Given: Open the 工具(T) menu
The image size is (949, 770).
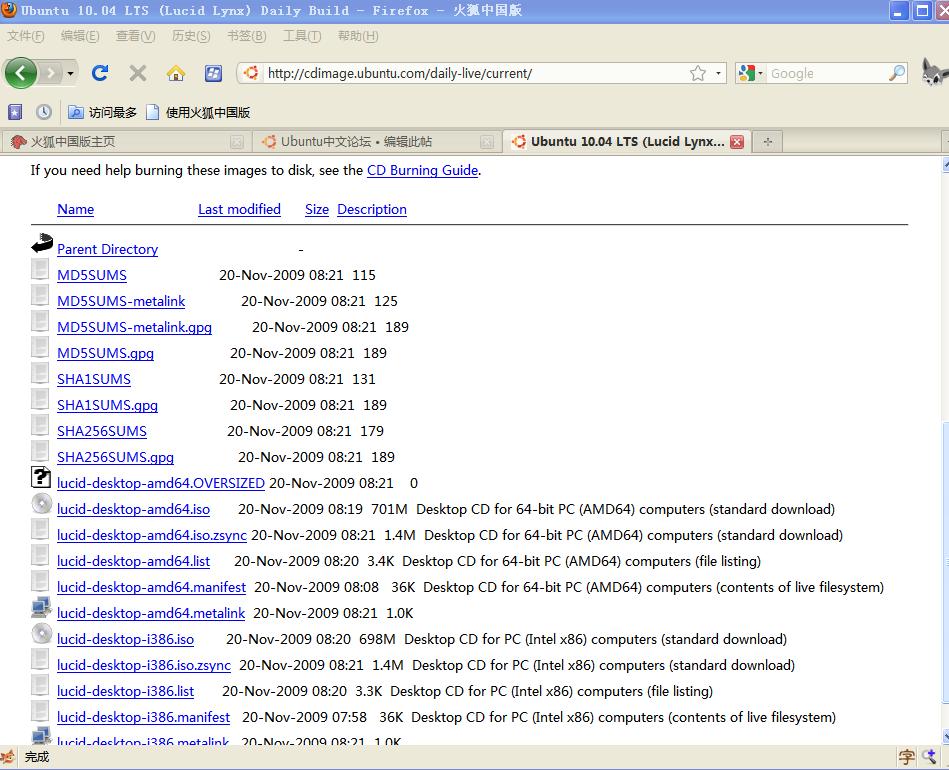Looking at the screenshot, I should [302, 36].
